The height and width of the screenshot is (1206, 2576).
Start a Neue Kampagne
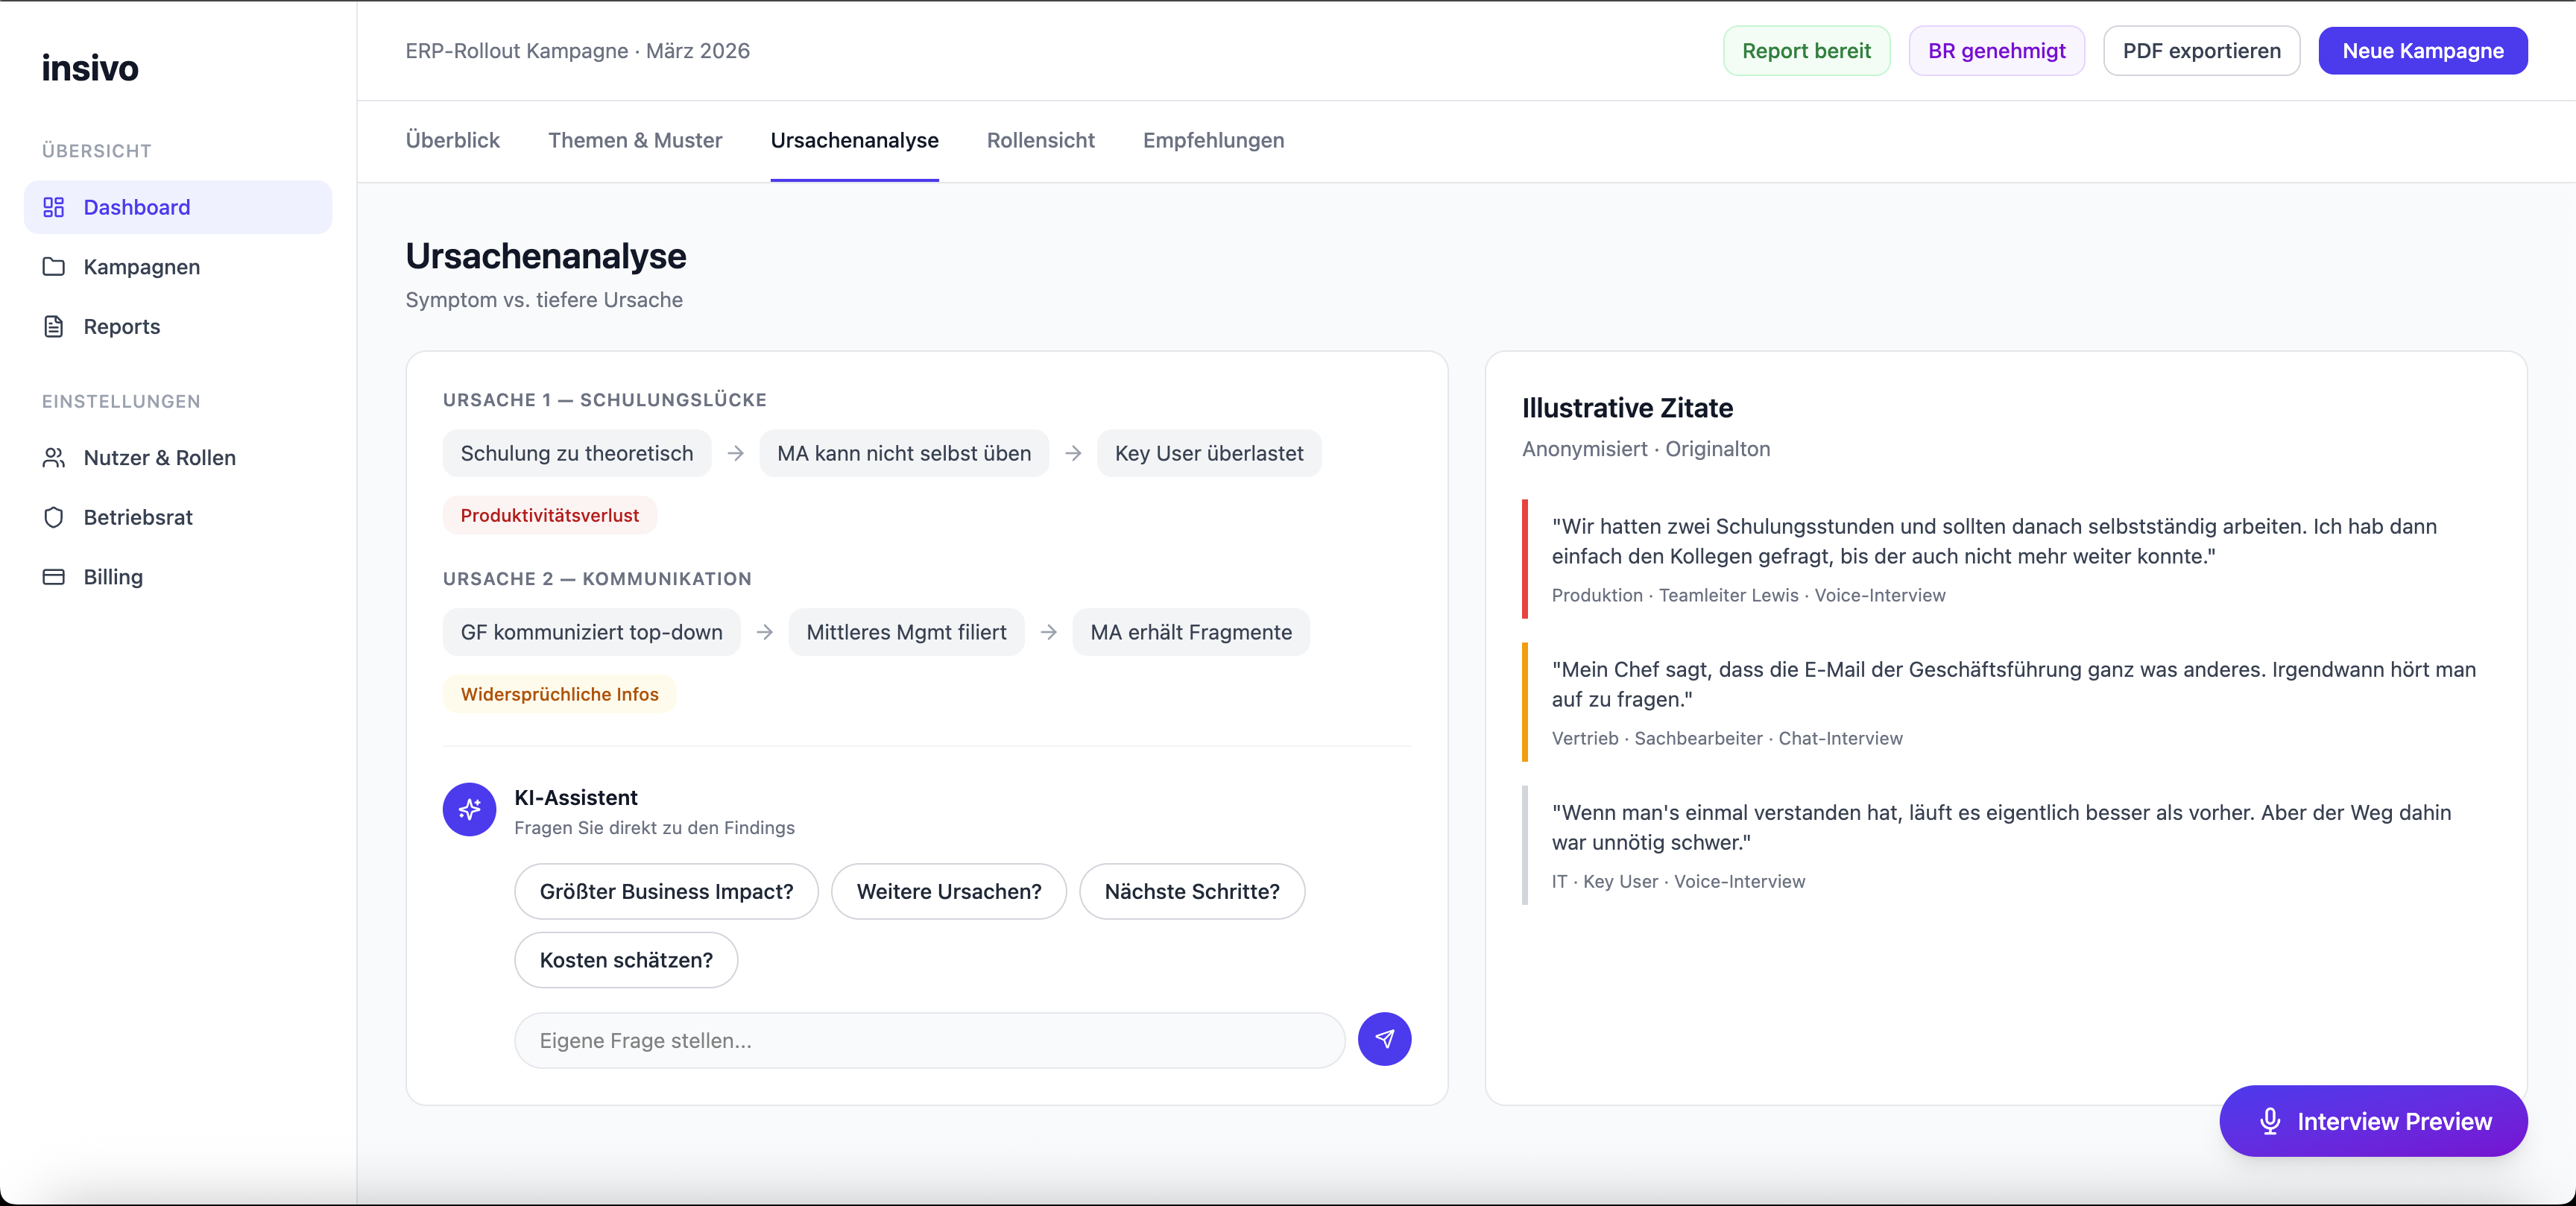pos(2422,51)
